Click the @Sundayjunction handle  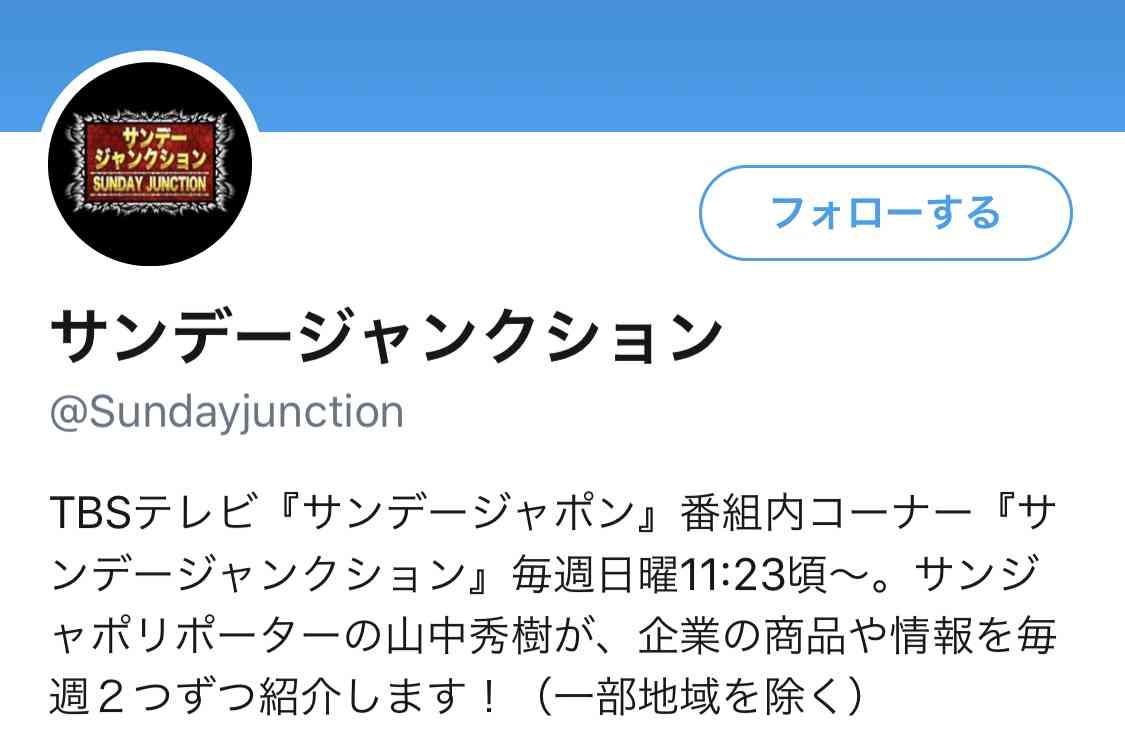pyautogui.click(x=227, y=412)
